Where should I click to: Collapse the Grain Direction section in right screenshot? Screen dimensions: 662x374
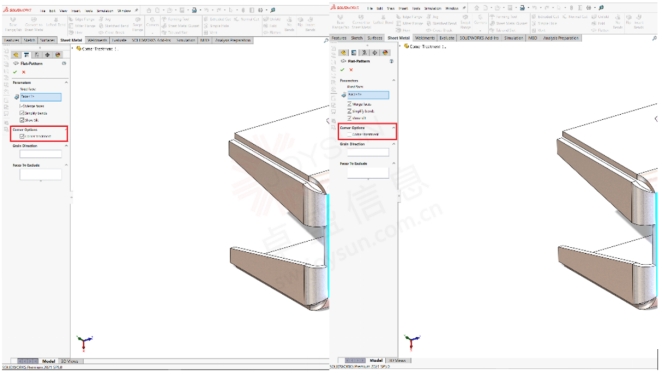tap(393, 144)
